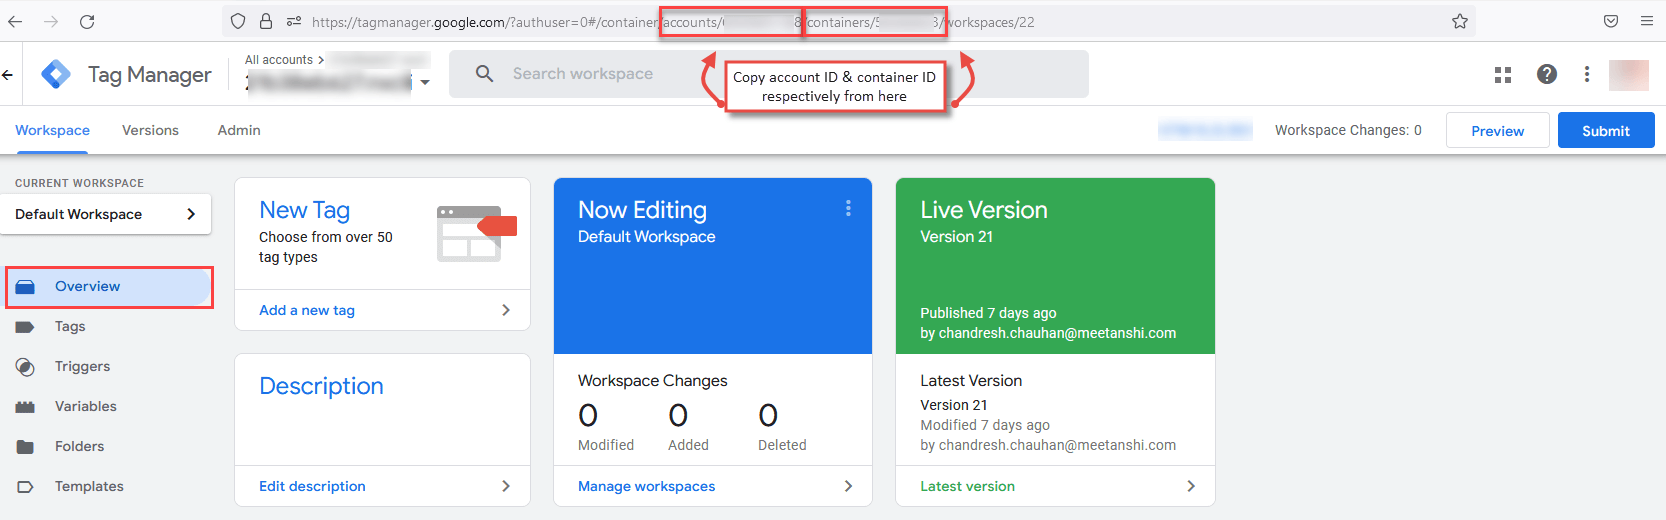Switch to the Versions tab
This screenshot has height=520, width=1666.
[x=150, y=131]
